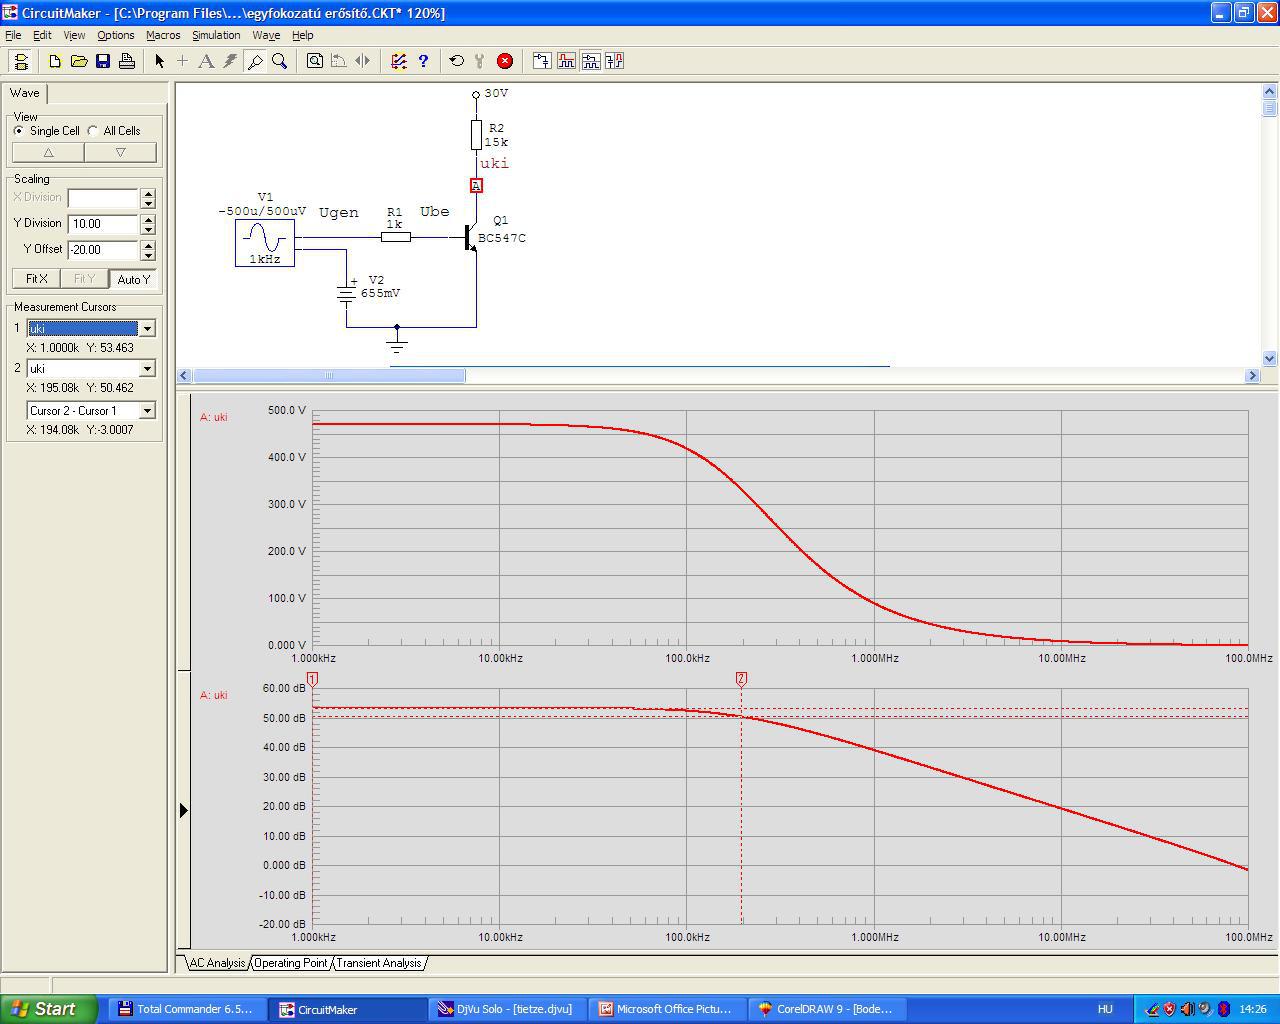This screenshot has height=1024, width=1280.
Task: Stop the simulation with red button
Action: coord(505,61)
